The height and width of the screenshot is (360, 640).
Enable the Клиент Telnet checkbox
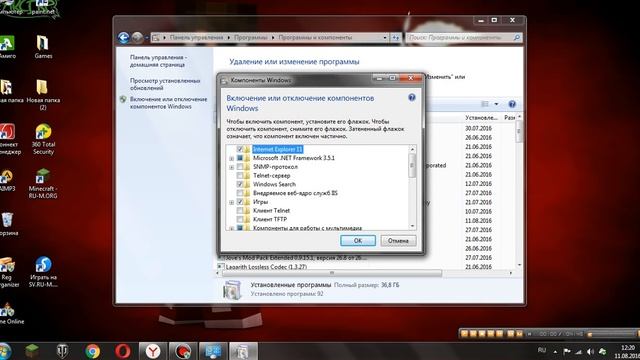240,211
